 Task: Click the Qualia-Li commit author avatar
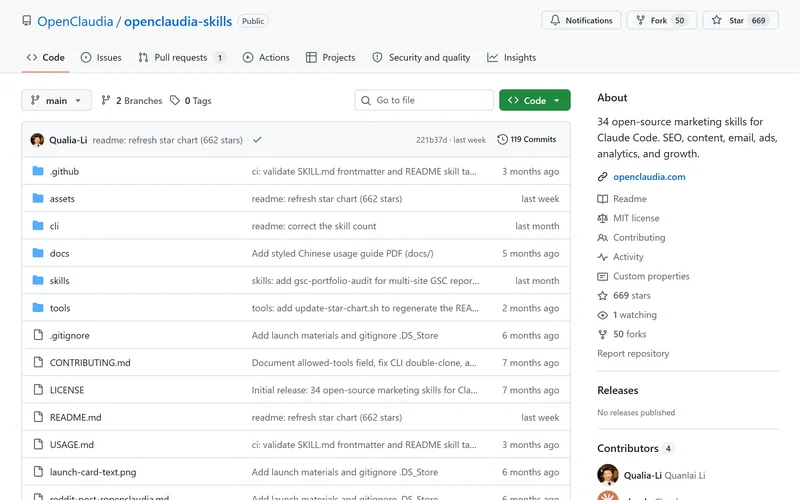pos(37,140)
